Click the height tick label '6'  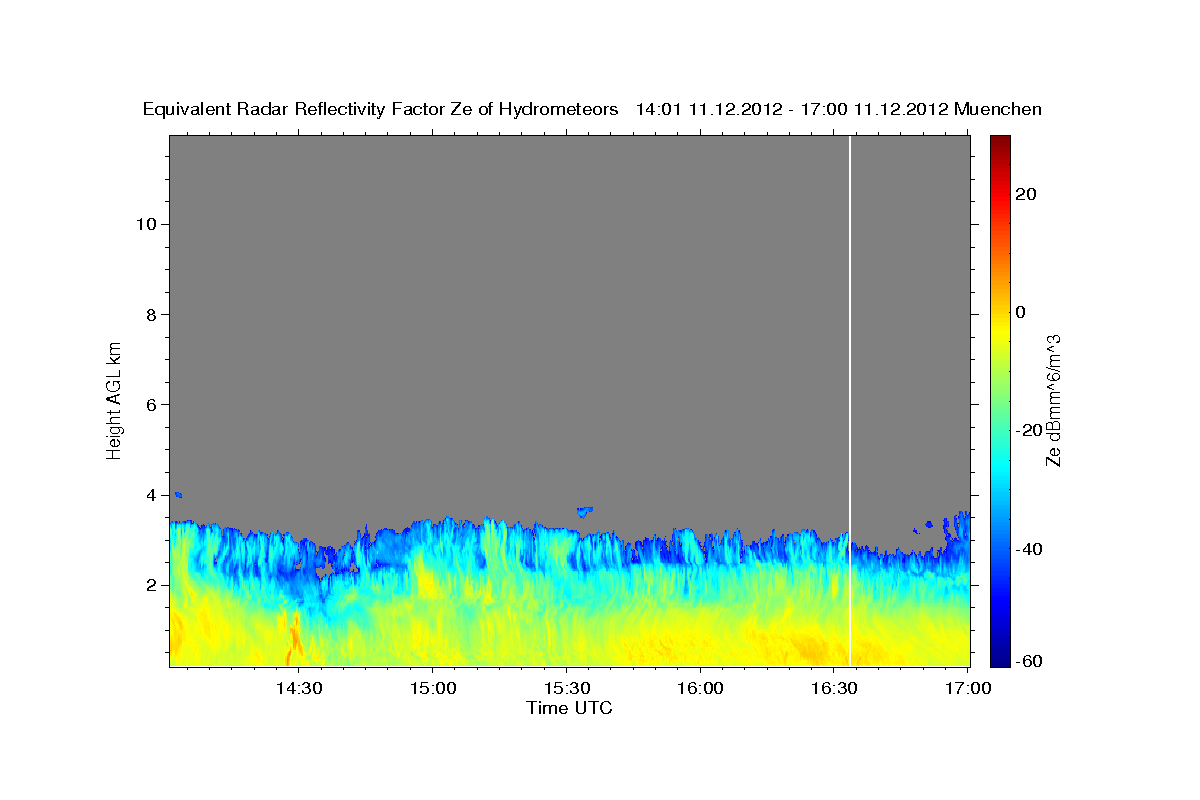[x=149, y=405]
